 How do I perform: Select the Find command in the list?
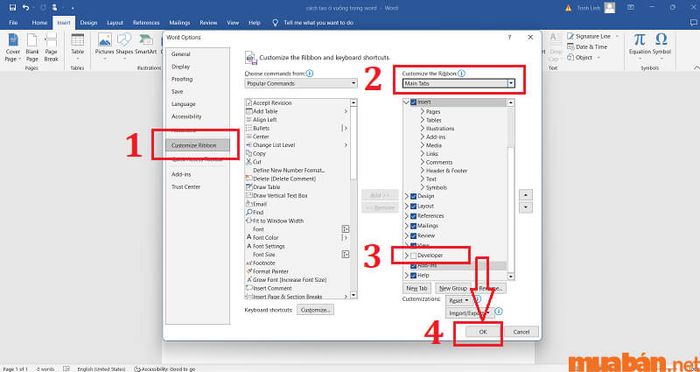pyautogui.click(x=297, y=213)
